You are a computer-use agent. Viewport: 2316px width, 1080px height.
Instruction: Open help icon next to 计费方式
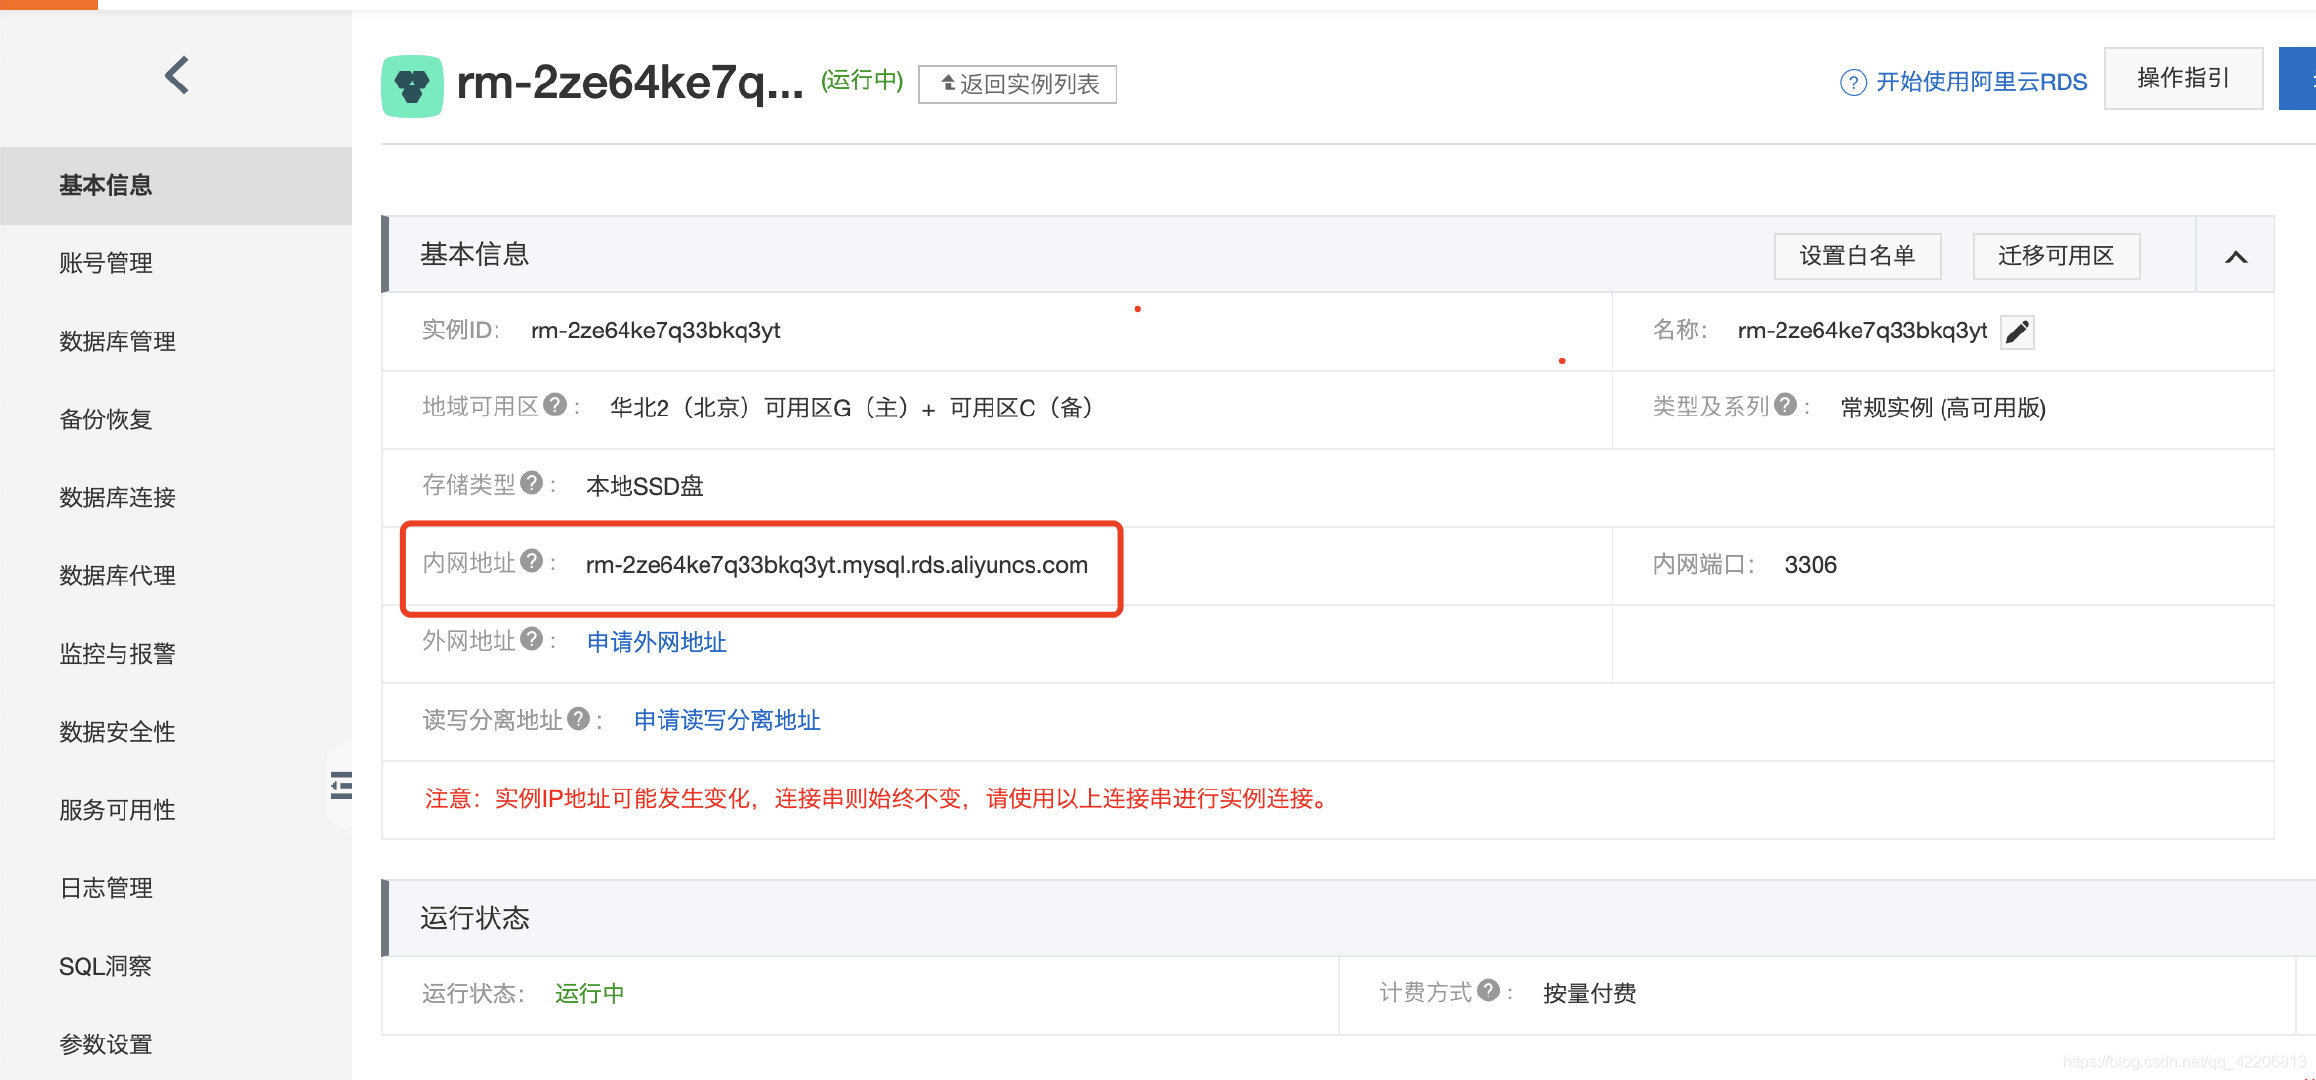coord(1489,990)
